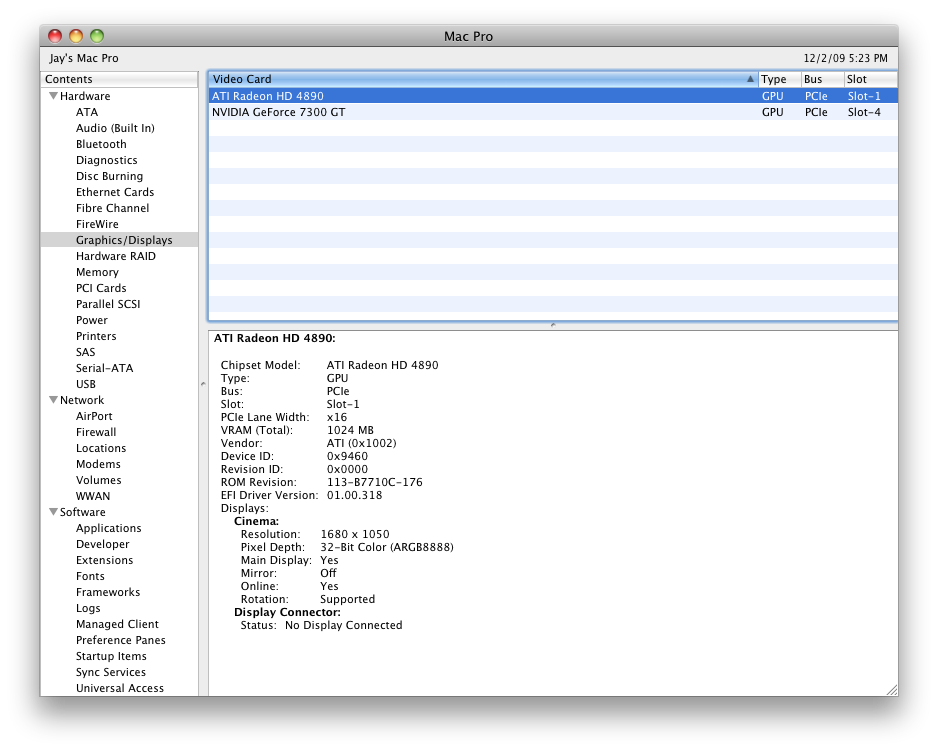Select Memory in sidebar

[x=97, y=272]
